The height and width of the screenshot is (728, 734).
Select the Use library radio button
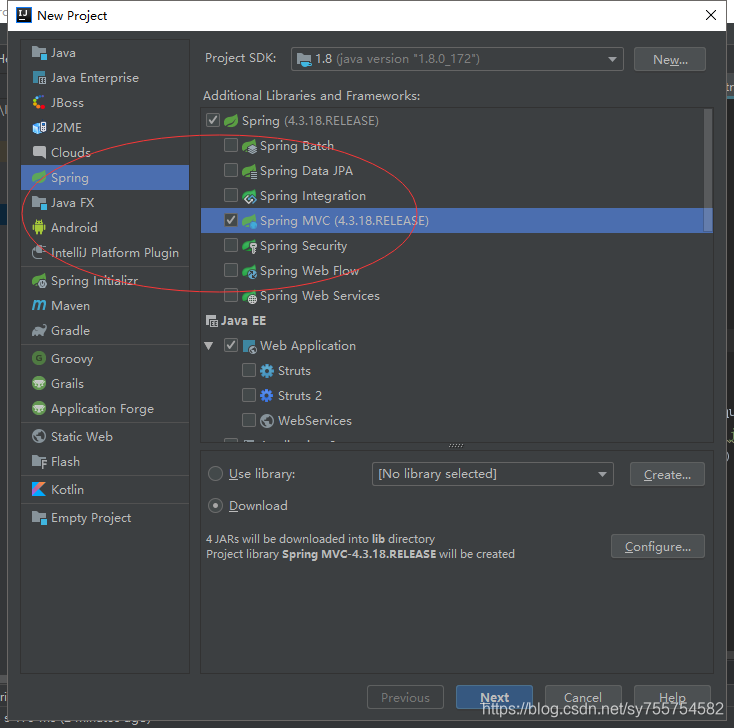215,474
